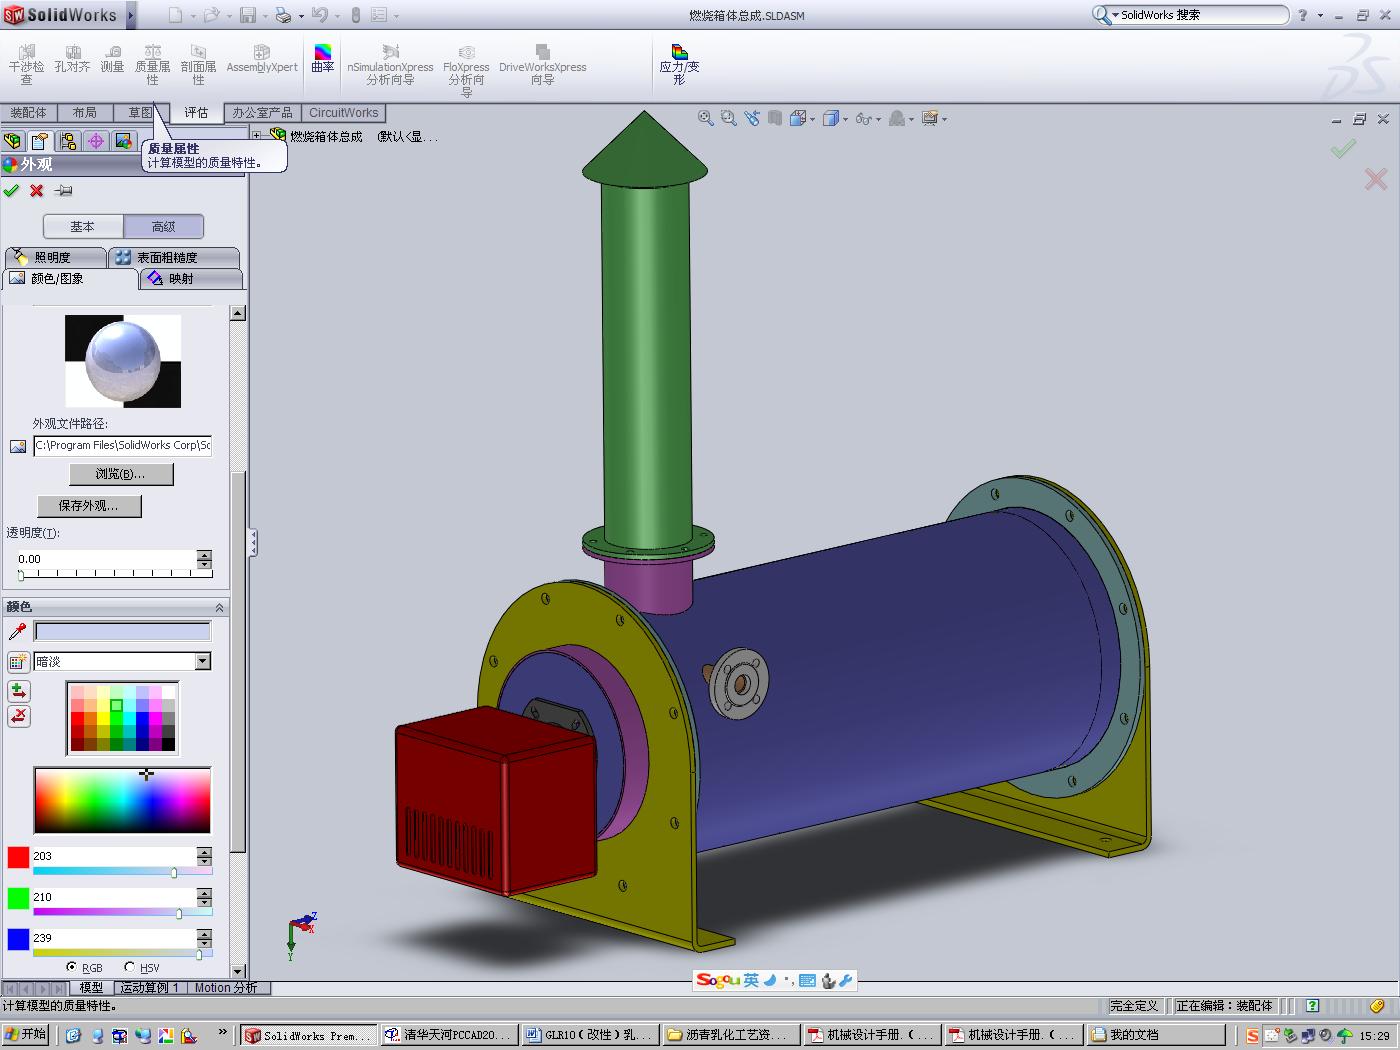This screenshot has height=1050, width=1400.
Task: Click the 浏览(B)... browse button
Action: 121,474
